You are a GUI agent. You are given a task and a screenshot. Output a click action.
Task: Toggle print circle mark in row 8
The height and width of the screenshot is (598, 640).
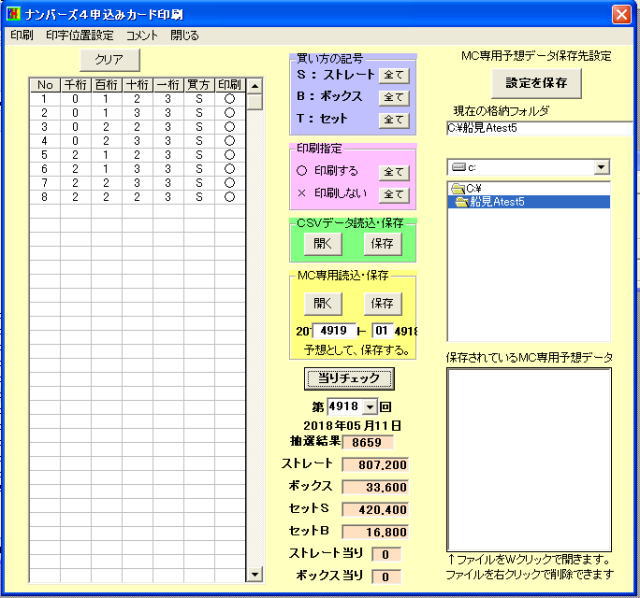click(x=229, y=198)
